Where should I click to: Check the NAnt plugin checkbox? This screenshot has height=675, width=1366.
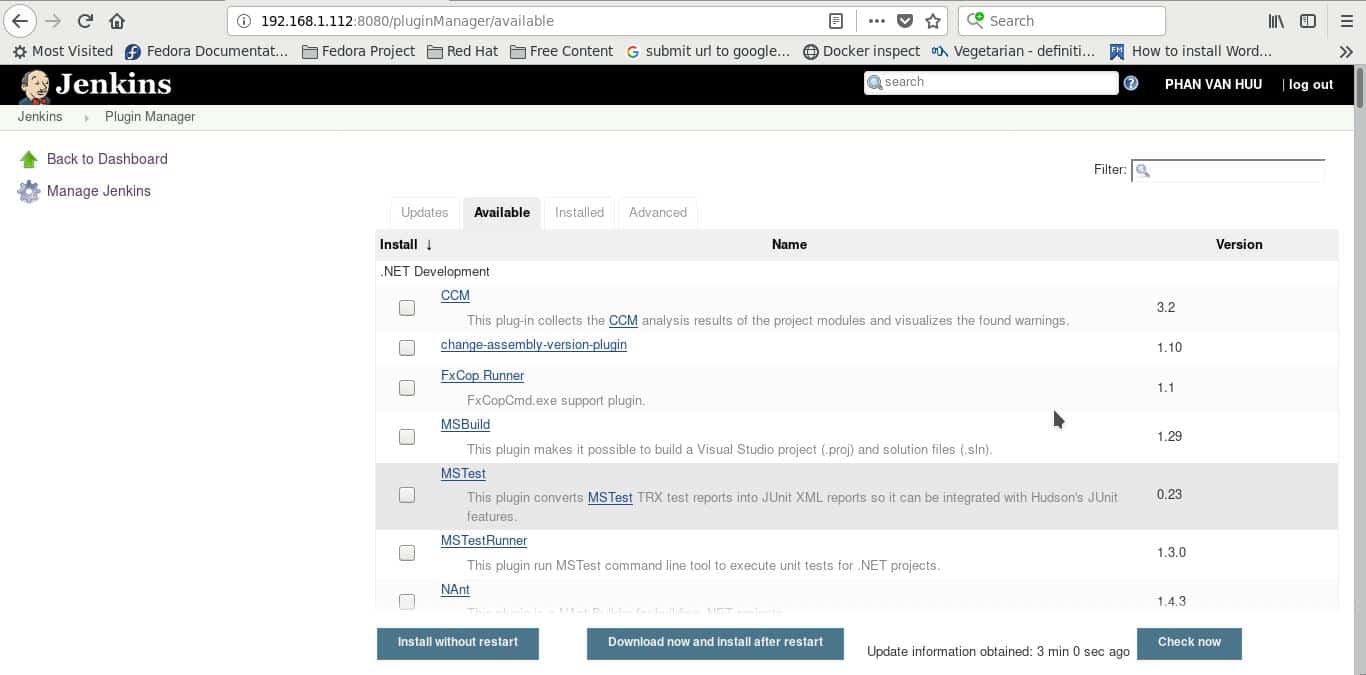(x=407, y=602)
